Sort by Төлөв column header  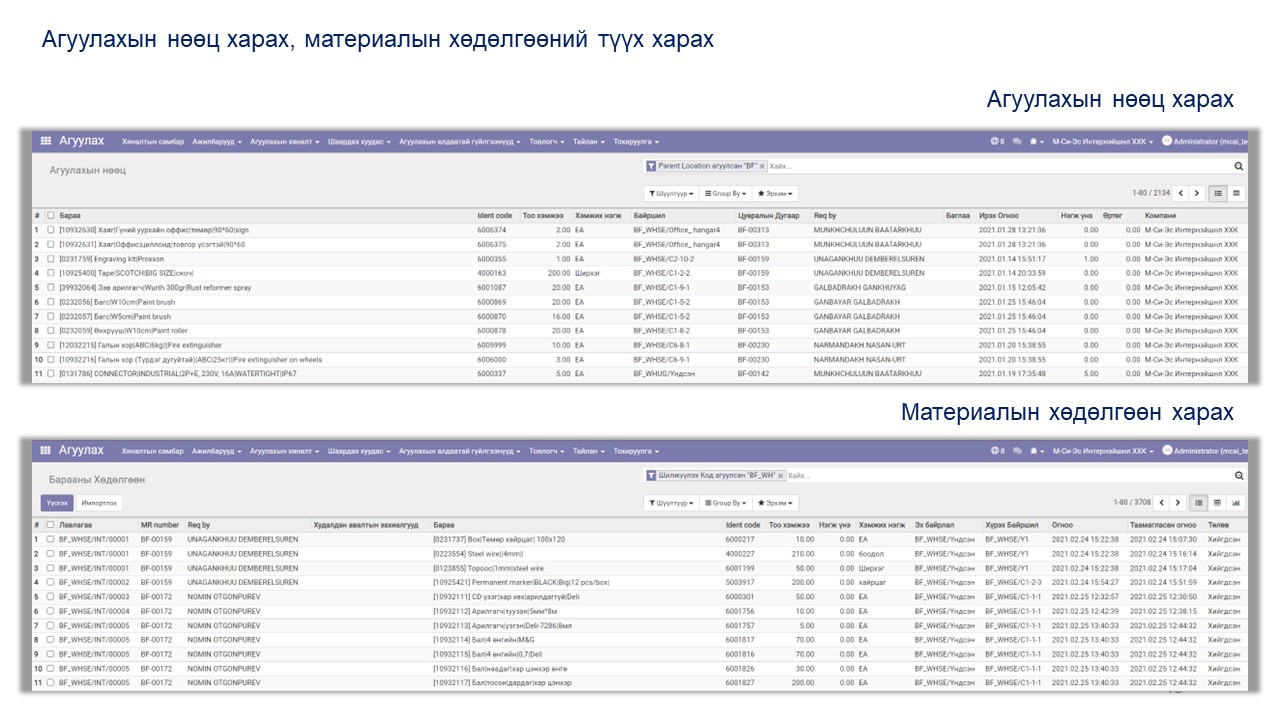click(1217, 524)
